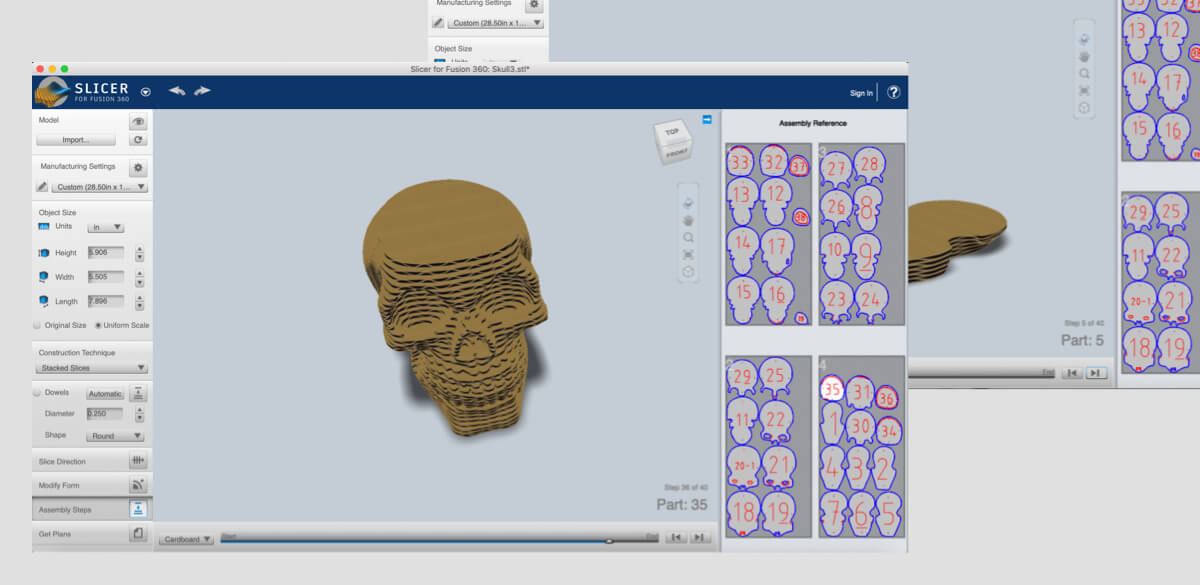Click the Slicer for Fusion 360 logo
Viewport: 1200px width, 585px height.
coord(82,92)
